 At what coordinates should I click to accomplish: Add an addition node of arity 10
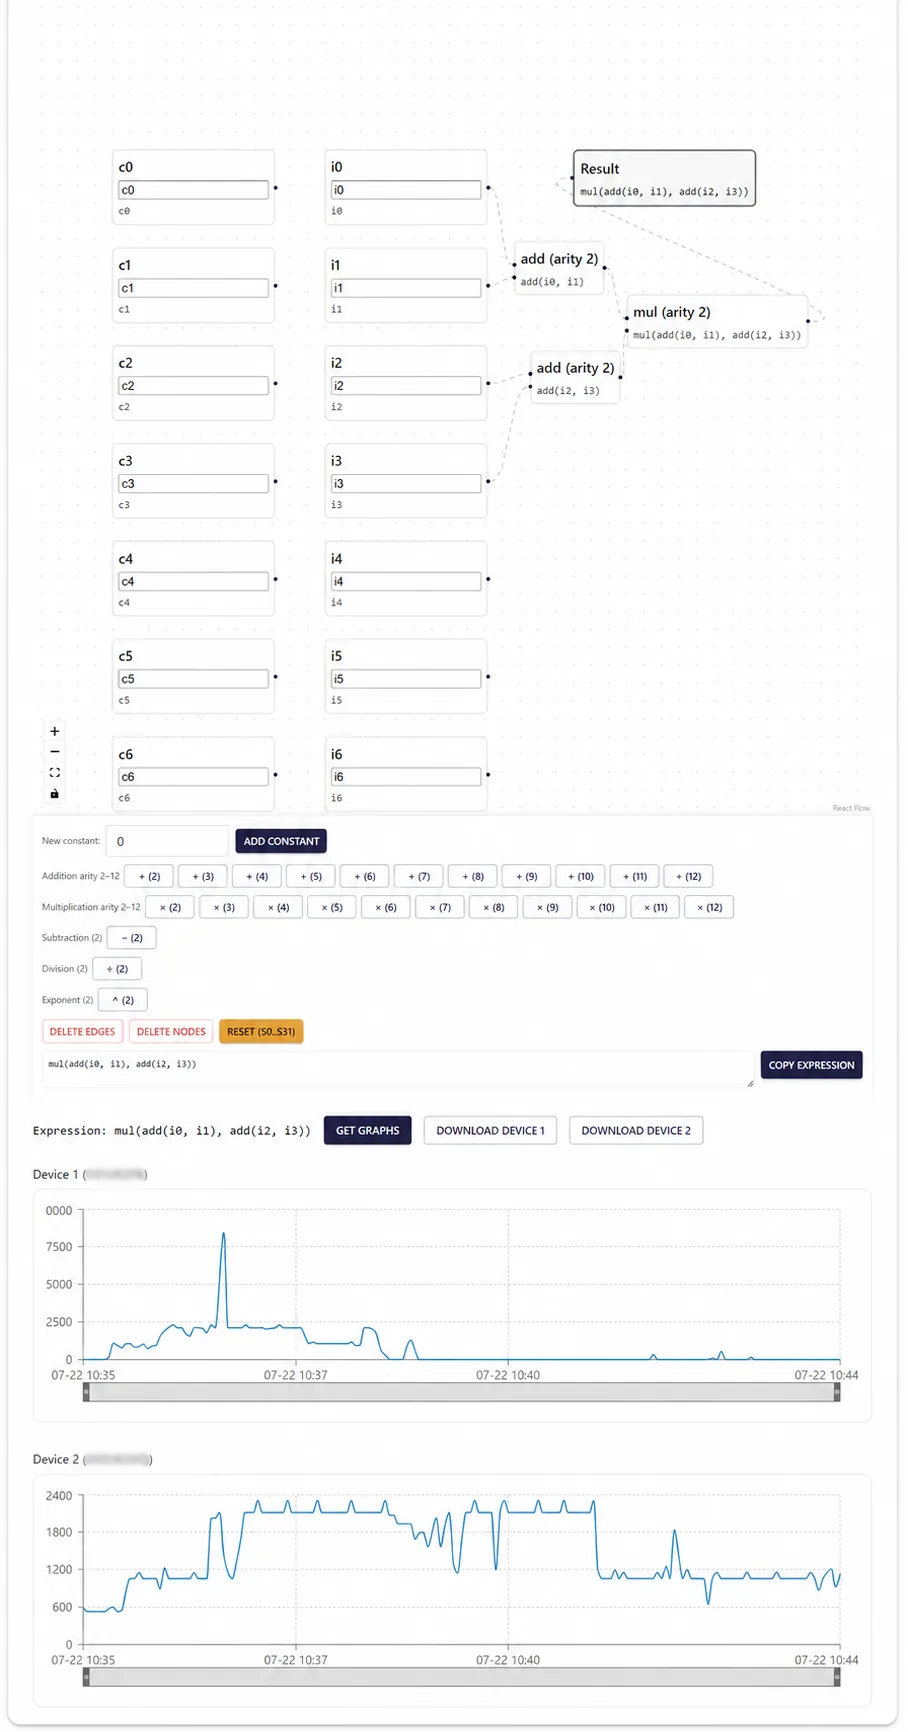pyautogui.click(x=581, y=876)
